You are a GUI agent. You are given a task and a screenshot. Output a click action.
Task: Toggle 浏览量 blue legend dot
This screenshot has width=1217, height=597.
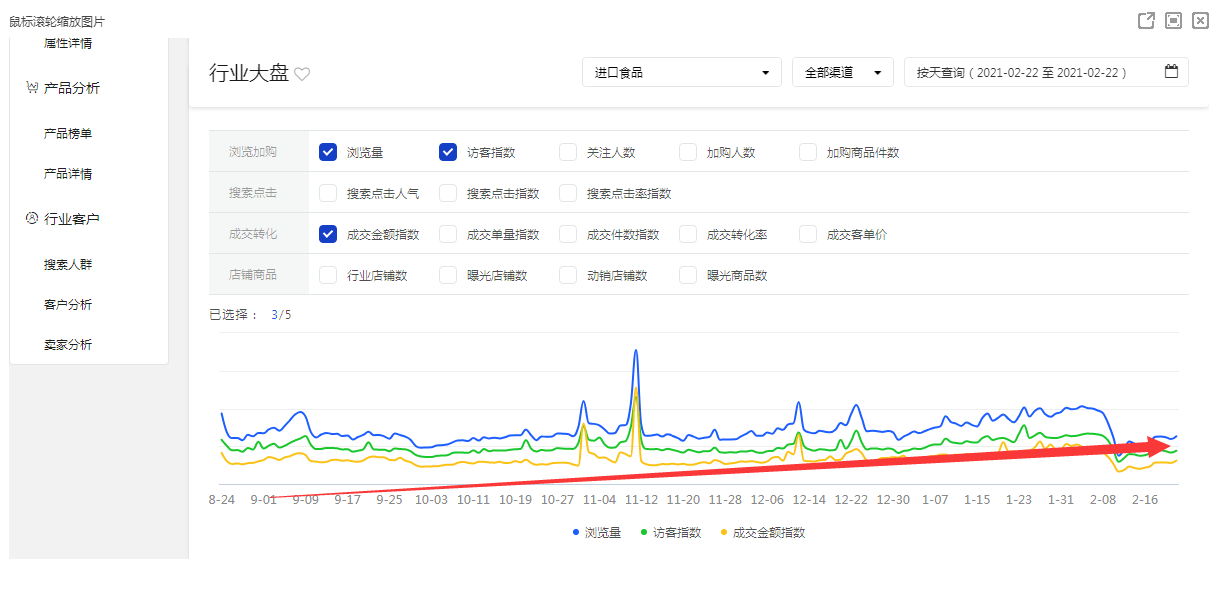(576, 532)
